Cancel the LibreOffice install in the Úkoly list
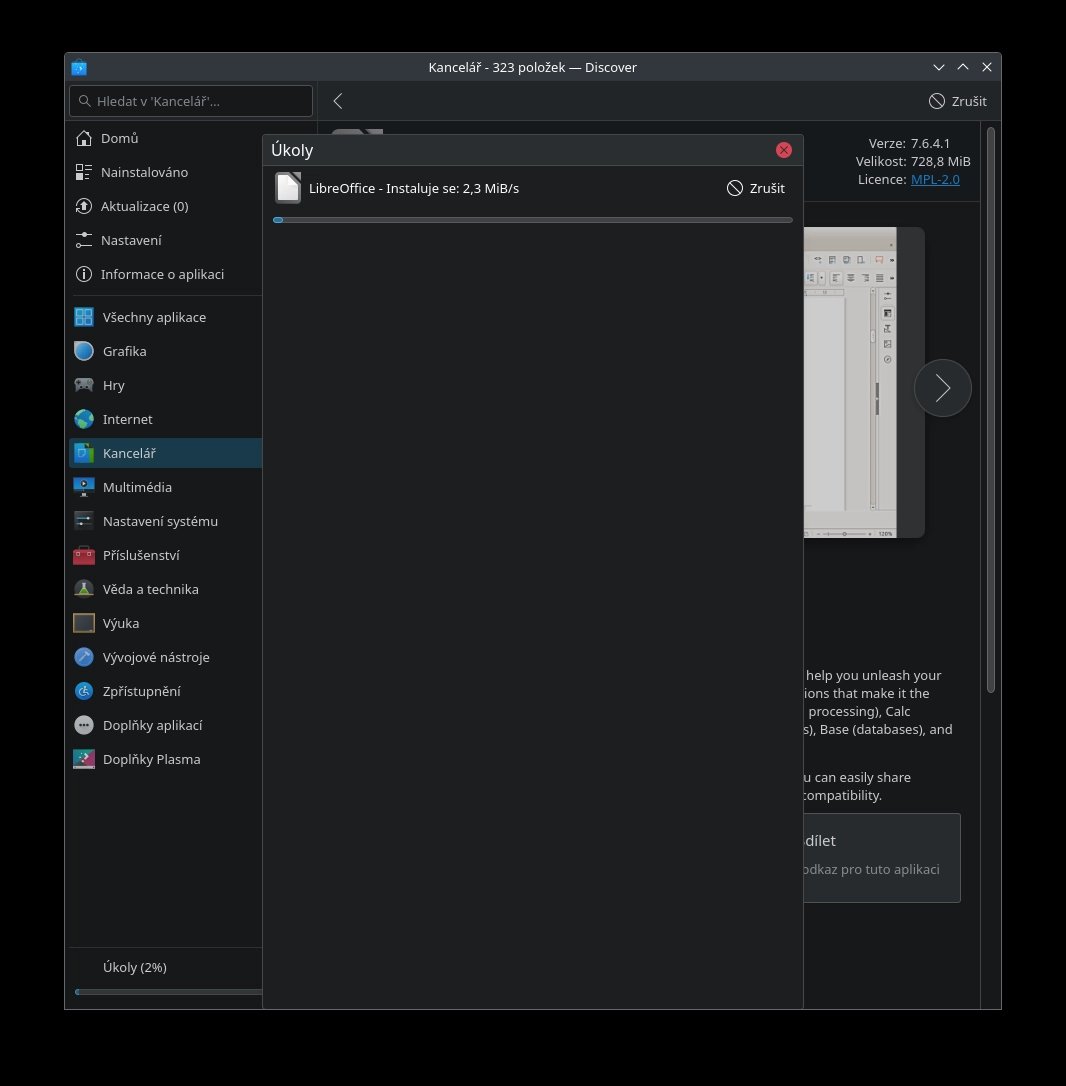 tap(756, 188)
